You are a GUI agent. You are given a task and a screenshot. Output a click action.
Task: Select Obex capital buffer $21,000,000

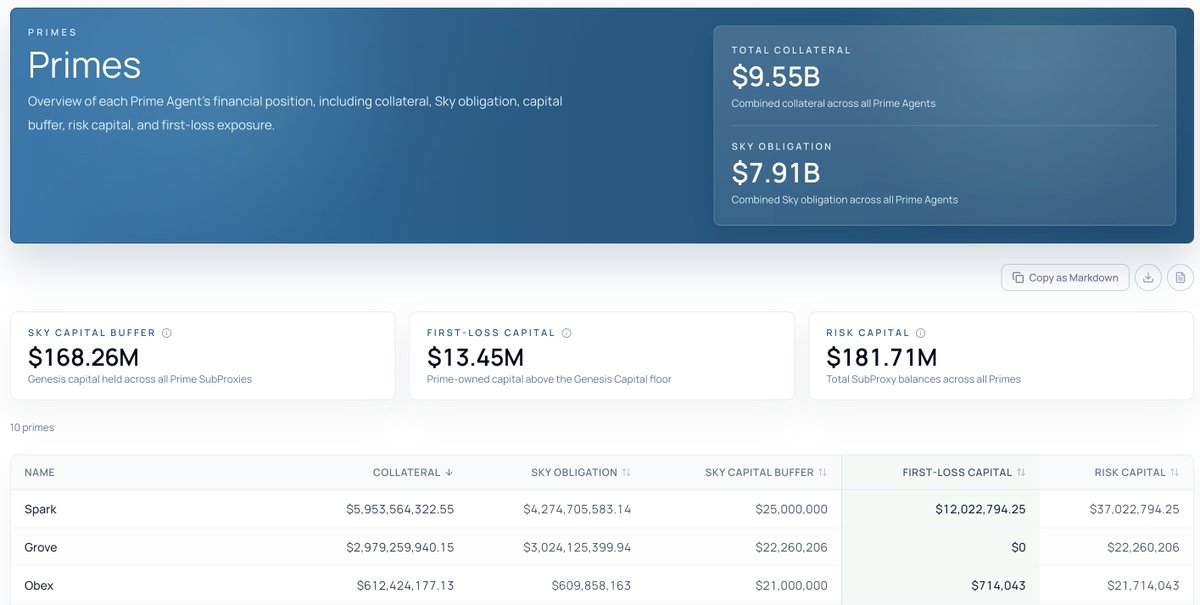791,585
